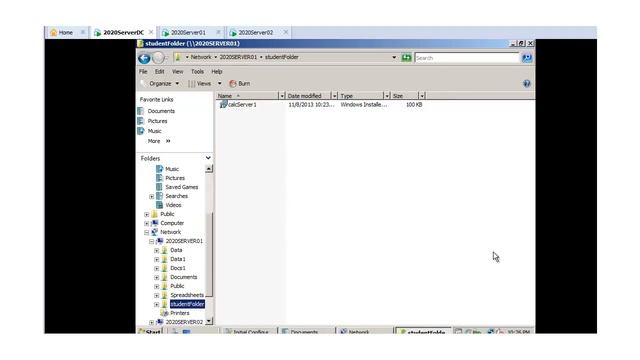Expand the studentFolder tree node

coord(156,304)
